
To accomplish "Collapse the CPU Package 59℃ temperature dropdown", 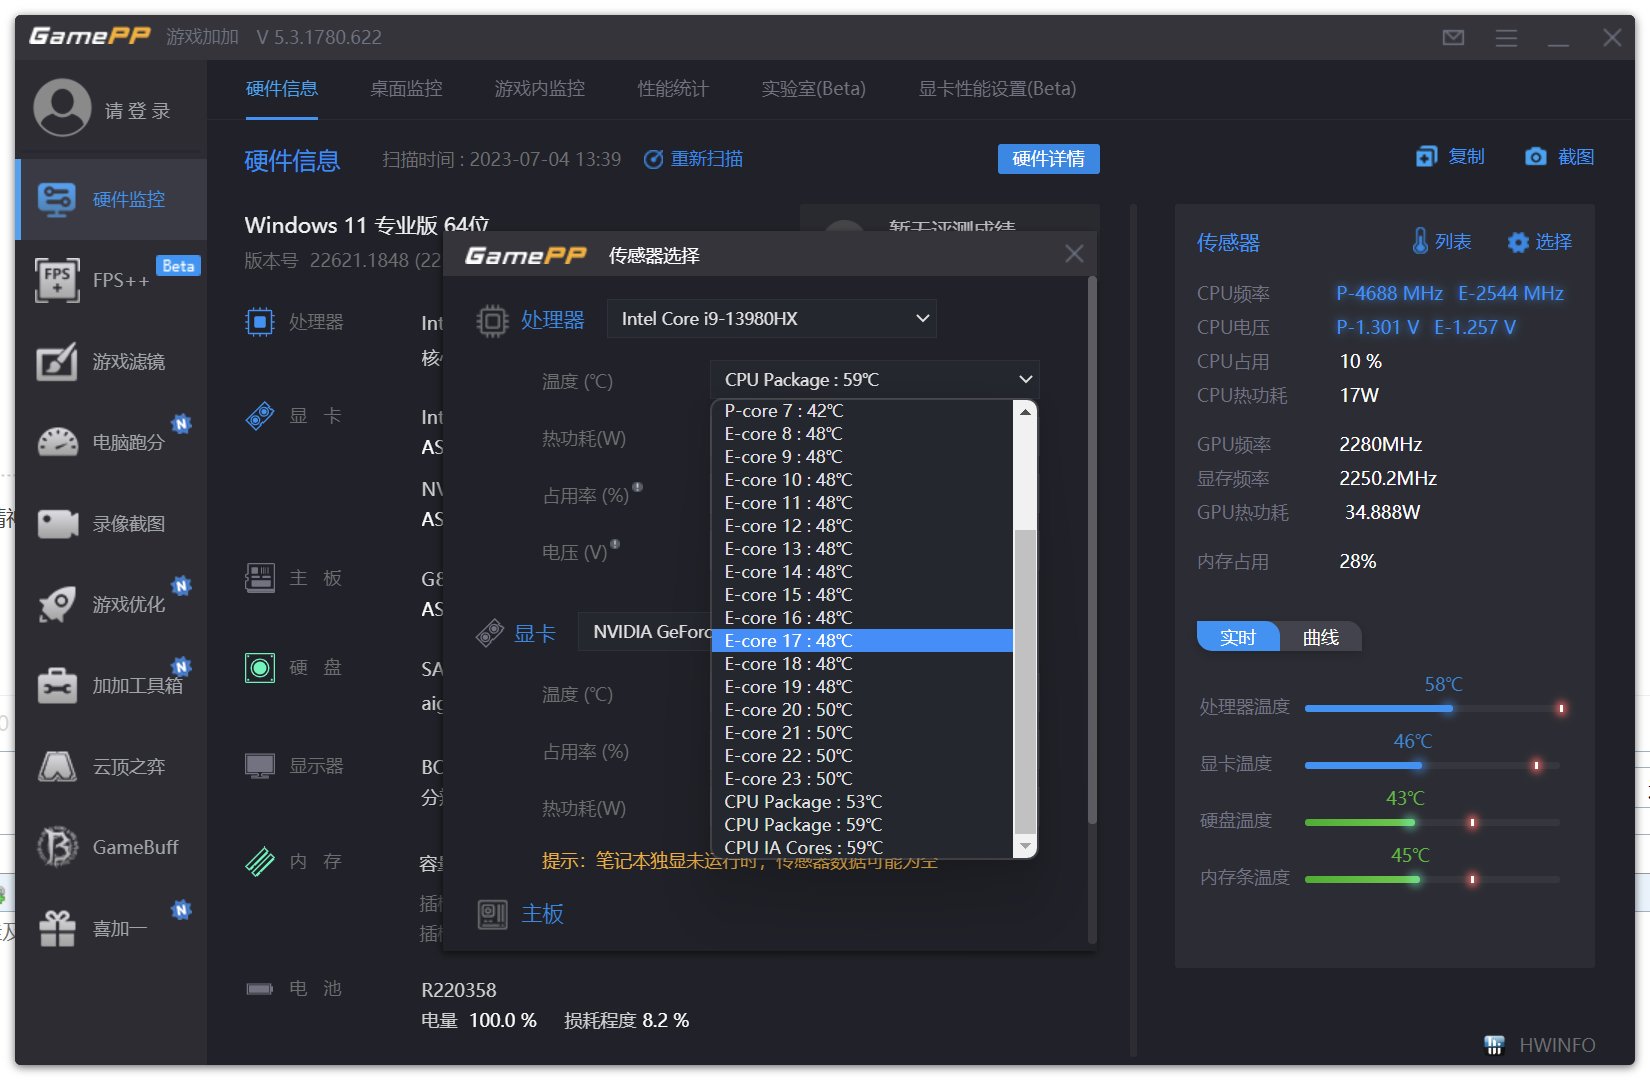I will [x=875, y=380].
